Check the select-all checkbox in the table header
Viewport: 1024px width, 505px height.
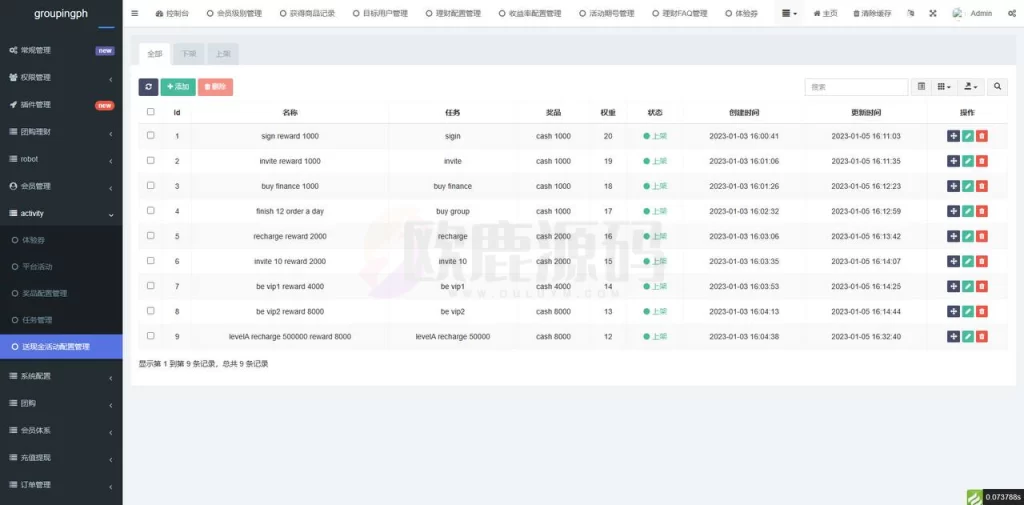tap(151, 112)
